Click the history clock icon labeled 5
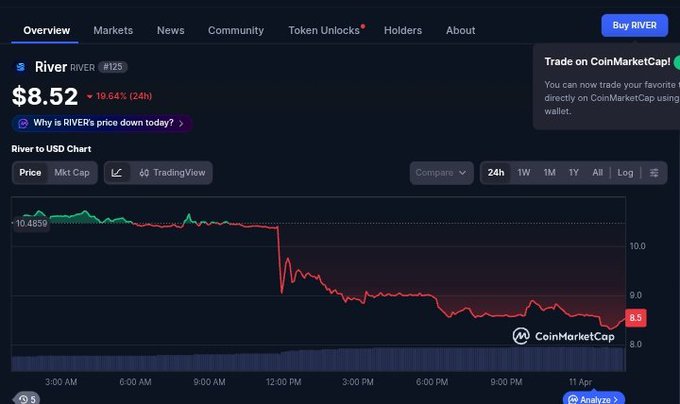Viewport: 680px width, 404px height. coord(26,399)
